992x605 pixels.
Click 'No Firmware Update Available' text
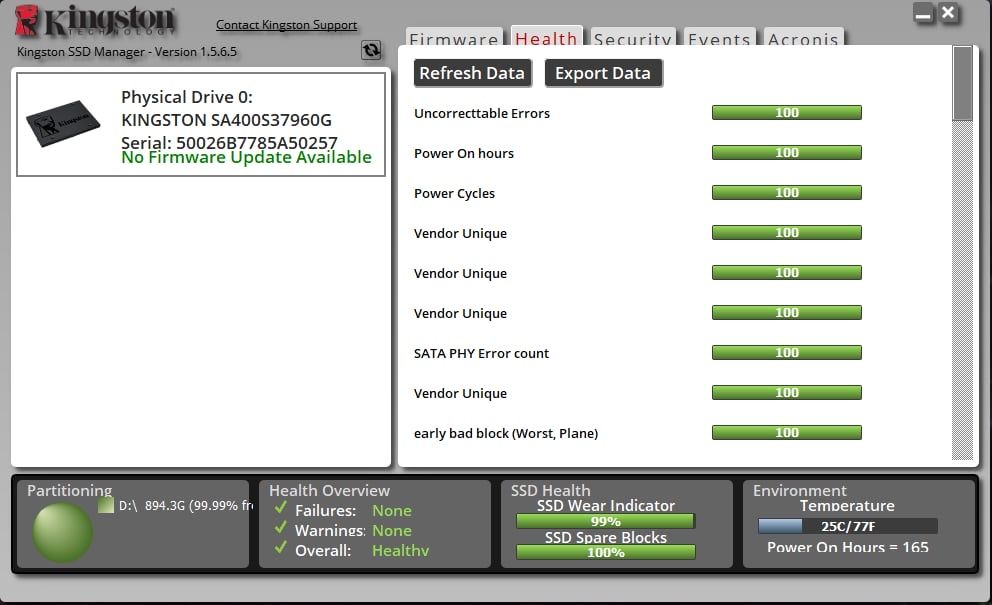[x=246, y=157]
